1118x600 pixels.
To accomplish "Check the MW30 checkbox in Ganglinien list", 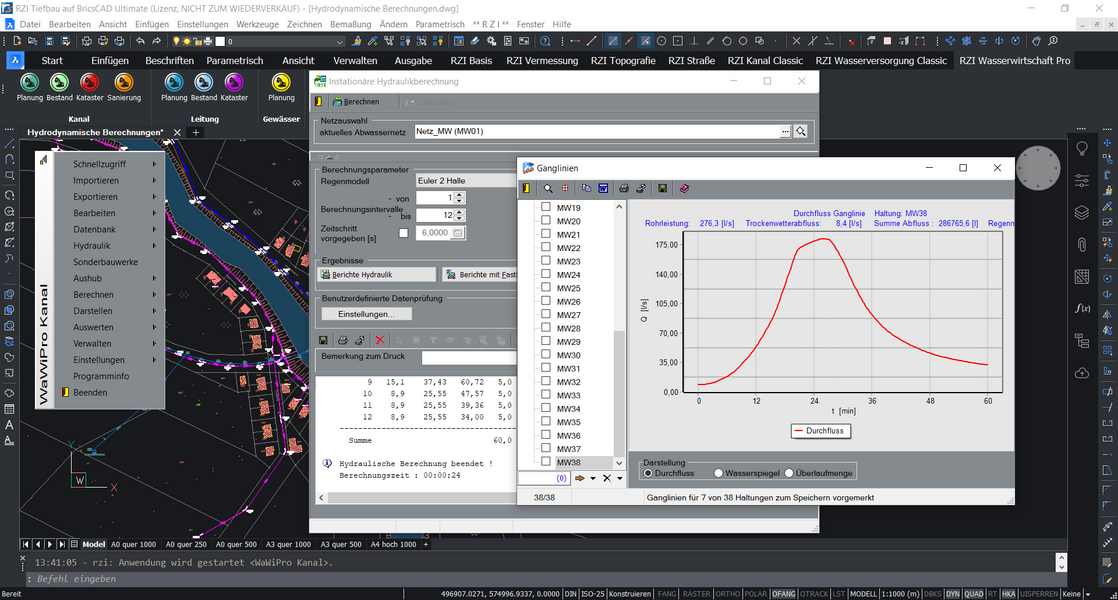I will click(x=545, y=355).
